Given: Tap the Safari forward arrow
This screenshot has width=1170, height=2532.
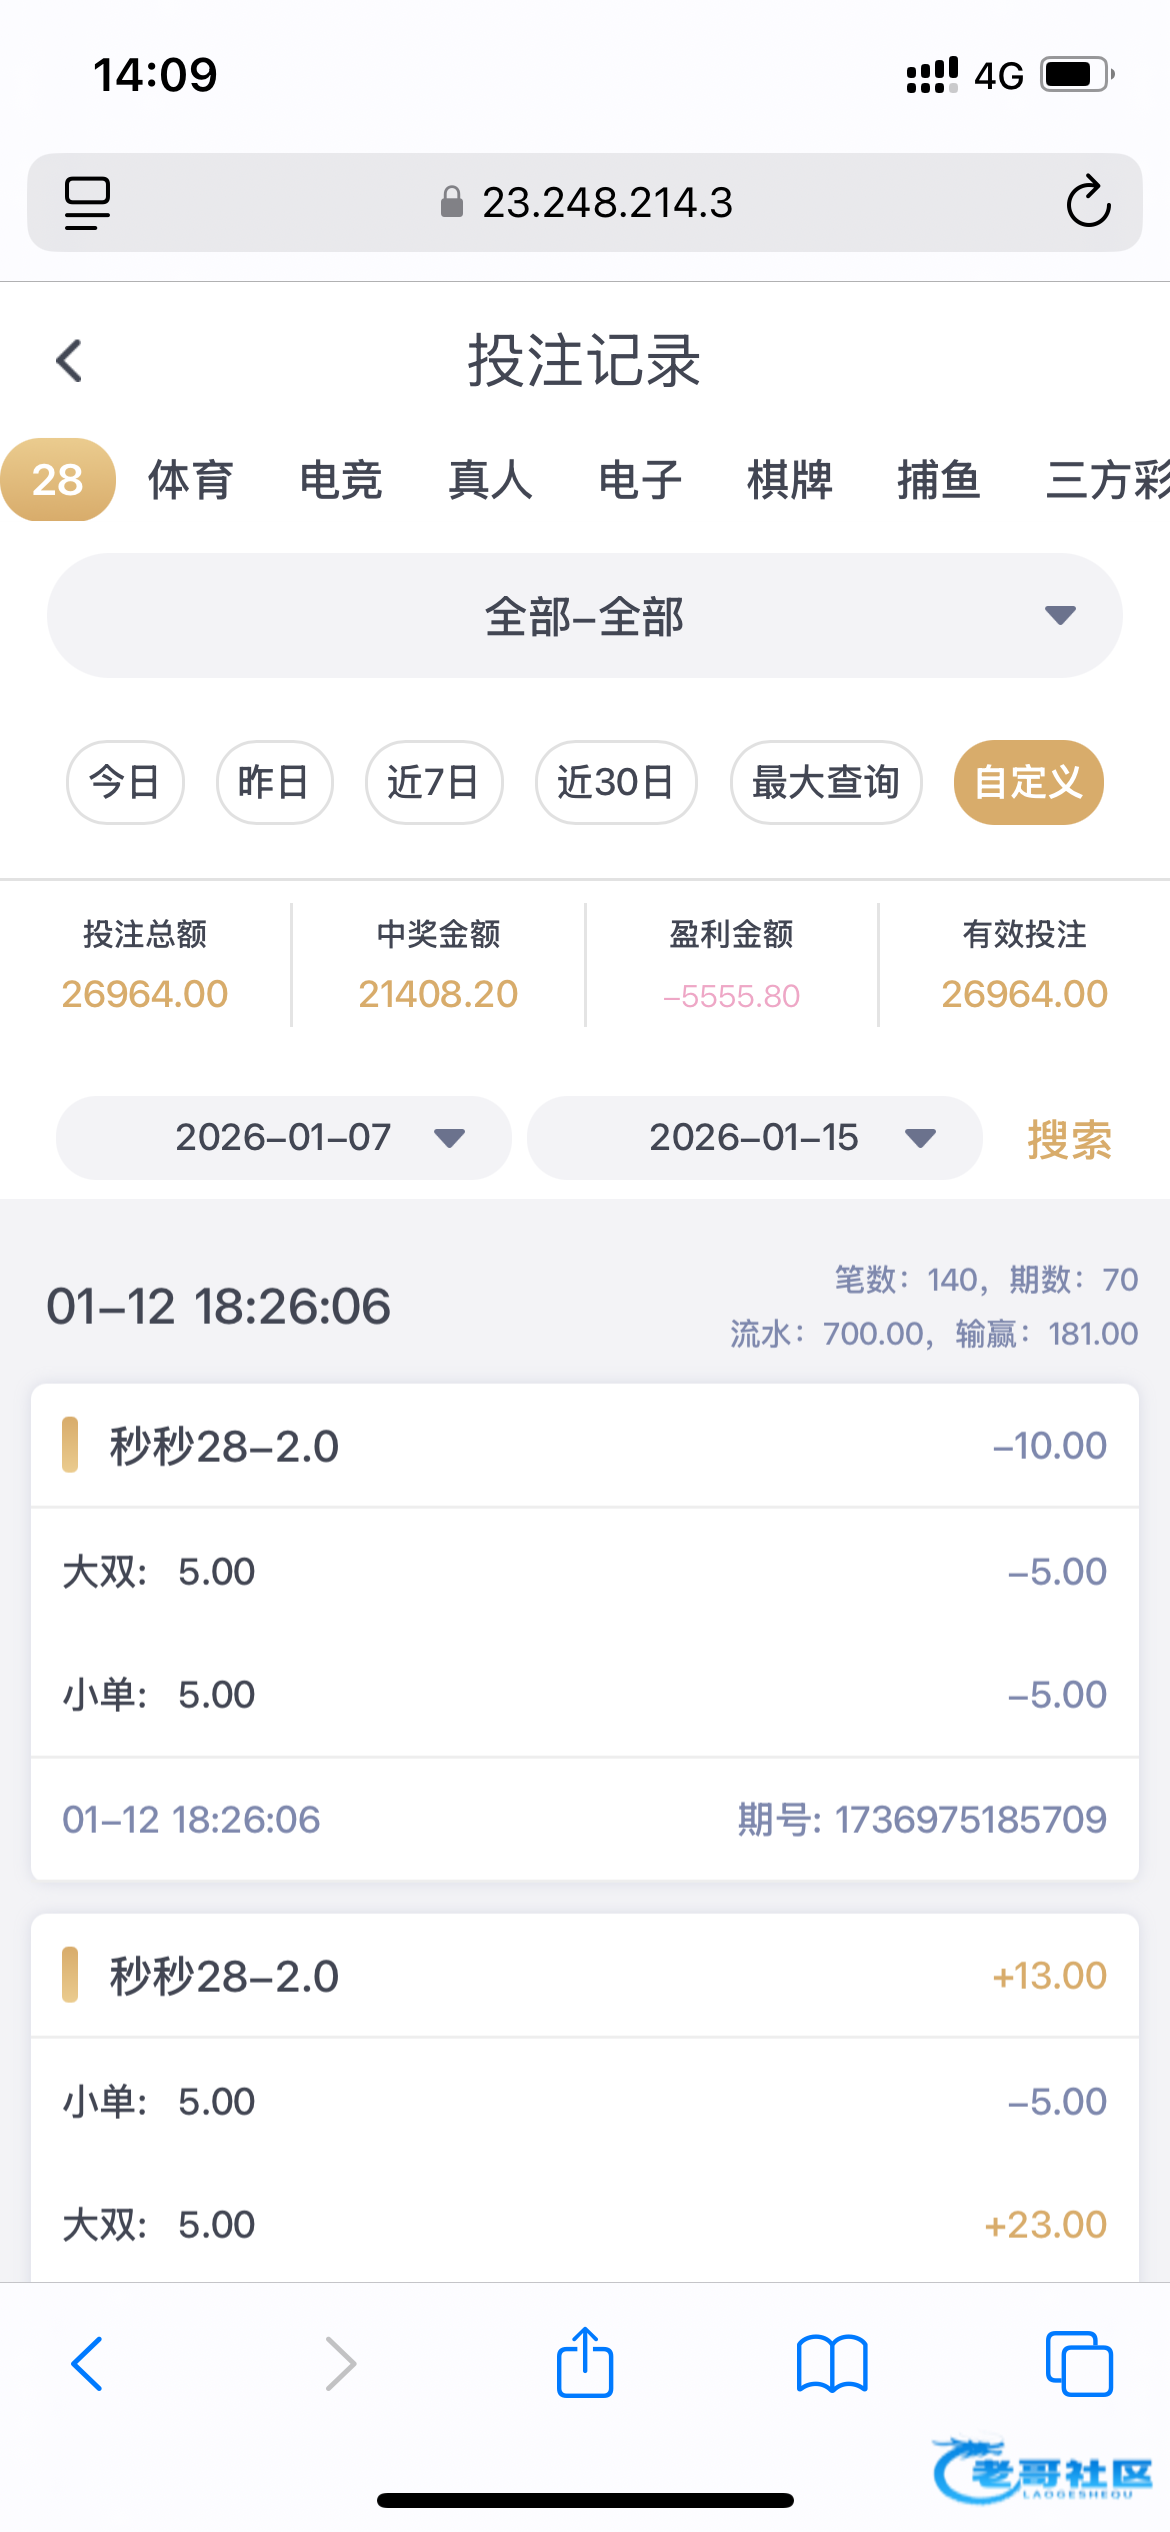Looking at the screenshot, I should coord(340,2364).
